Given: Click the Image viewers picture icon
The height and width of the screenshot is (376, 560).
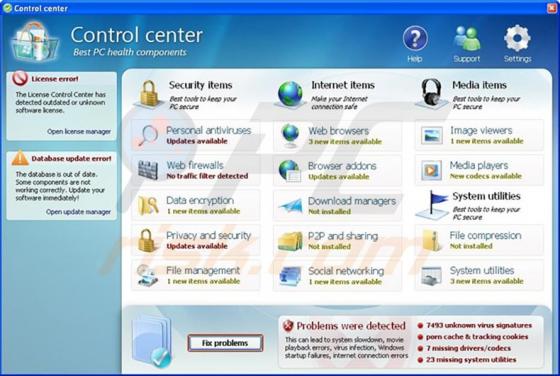Looking at the screenshot, I should pyautogui.click(x=431, y=136).
